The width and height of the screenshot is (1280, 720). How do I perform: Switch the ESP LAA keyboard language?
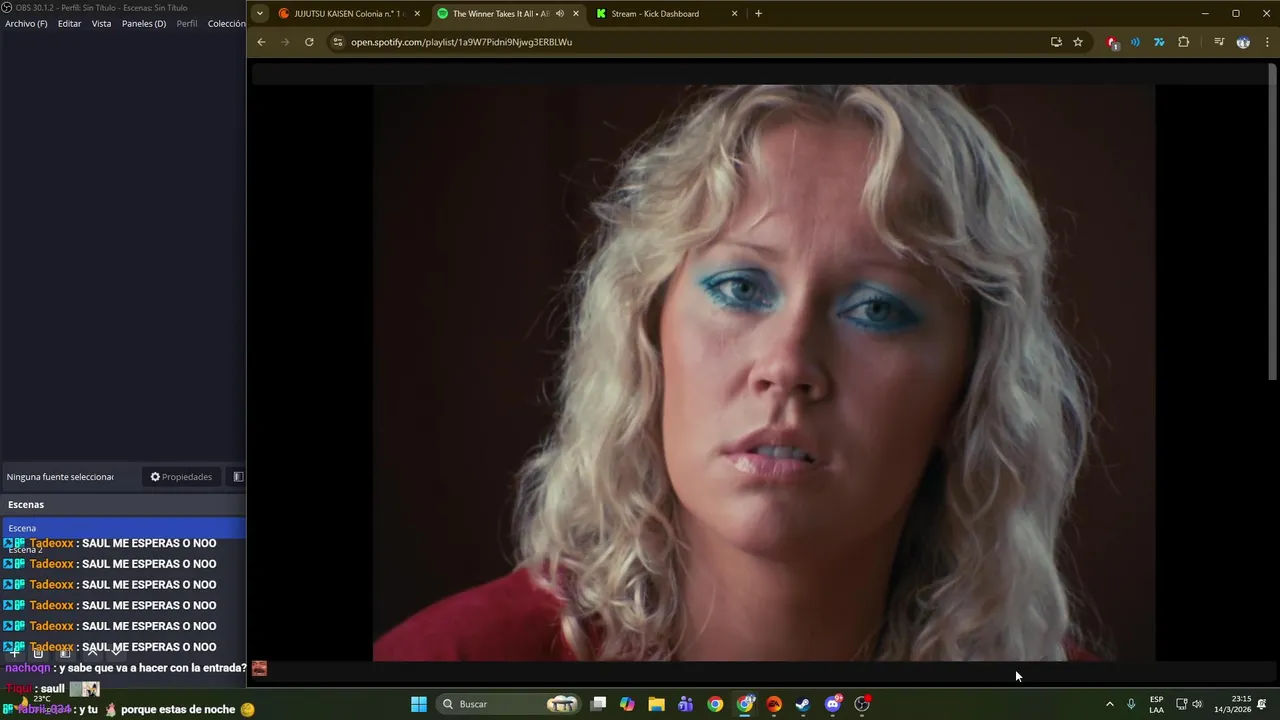tap(1156, 704)
